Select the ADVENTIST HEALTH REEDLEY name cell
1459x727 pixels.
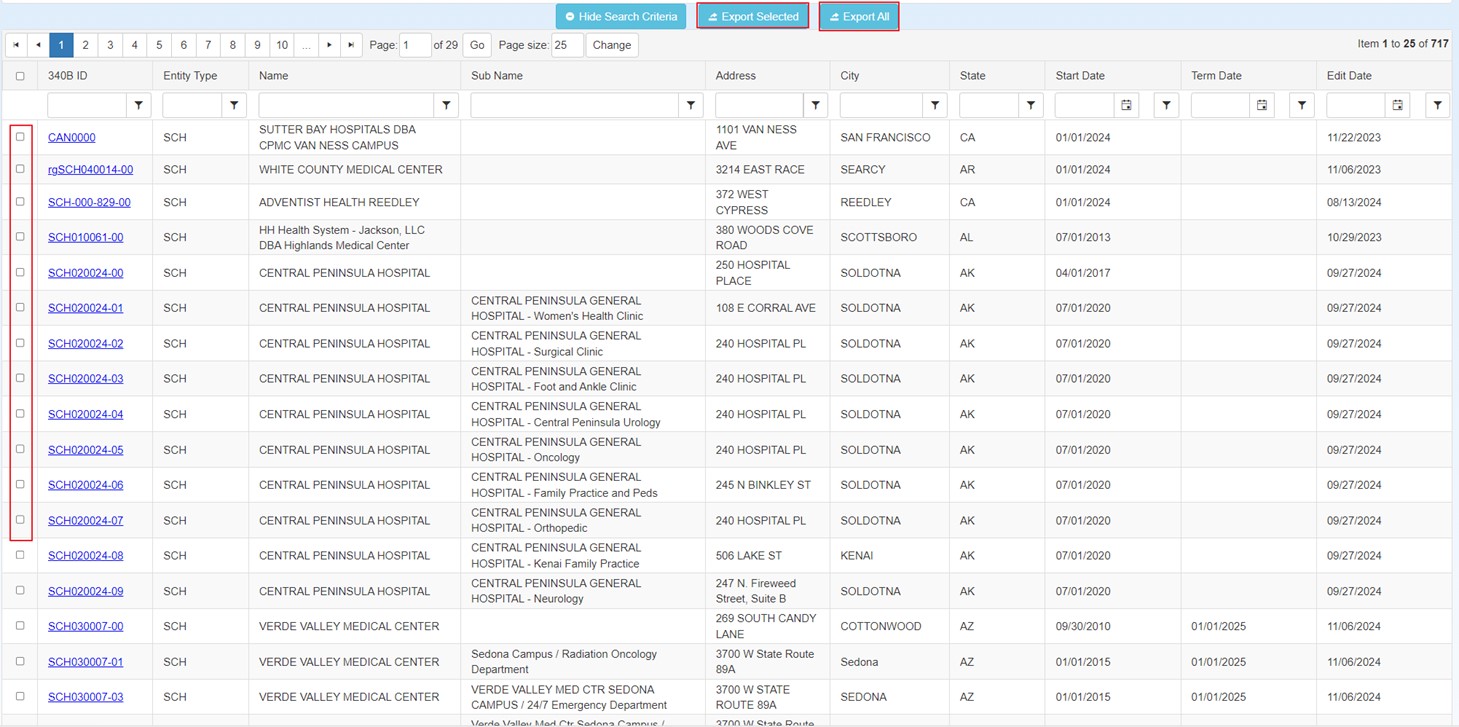[x=354, y=202]
